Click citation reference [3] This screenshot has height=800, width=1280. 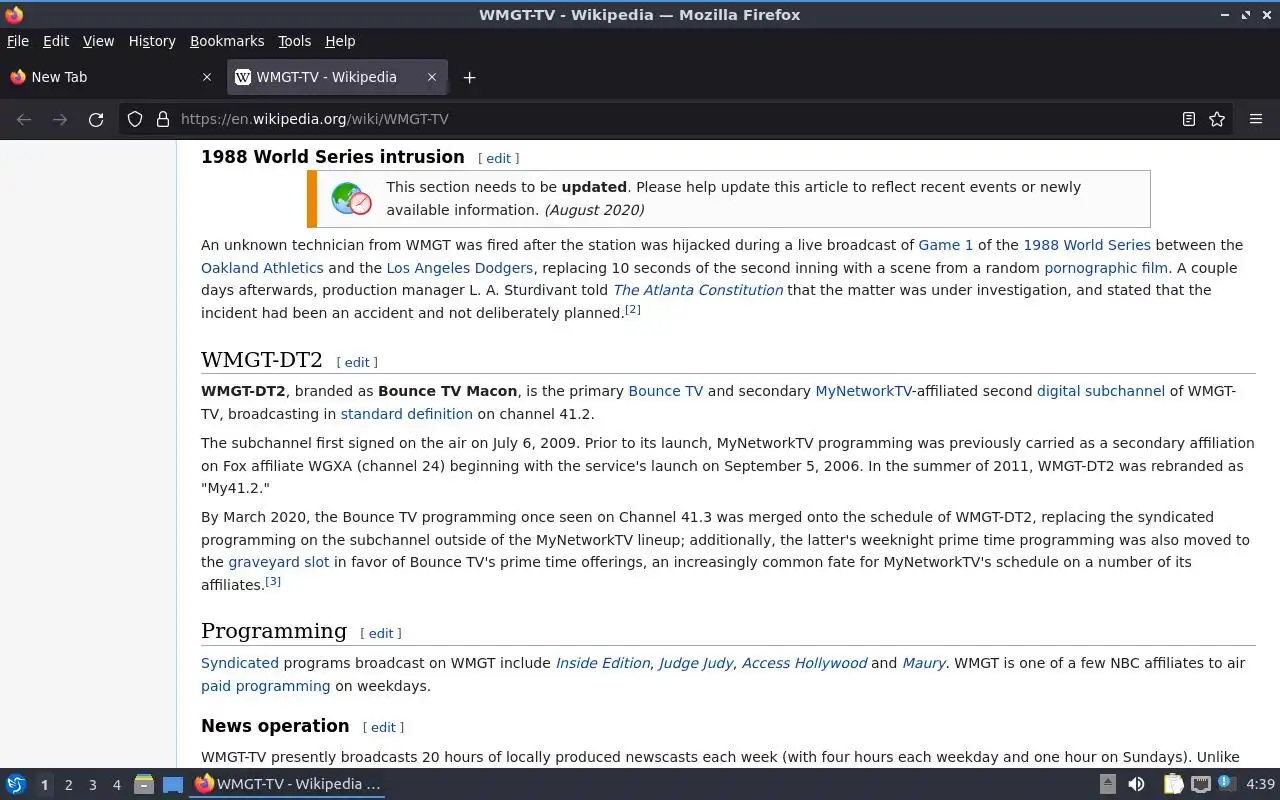[273, 582]
